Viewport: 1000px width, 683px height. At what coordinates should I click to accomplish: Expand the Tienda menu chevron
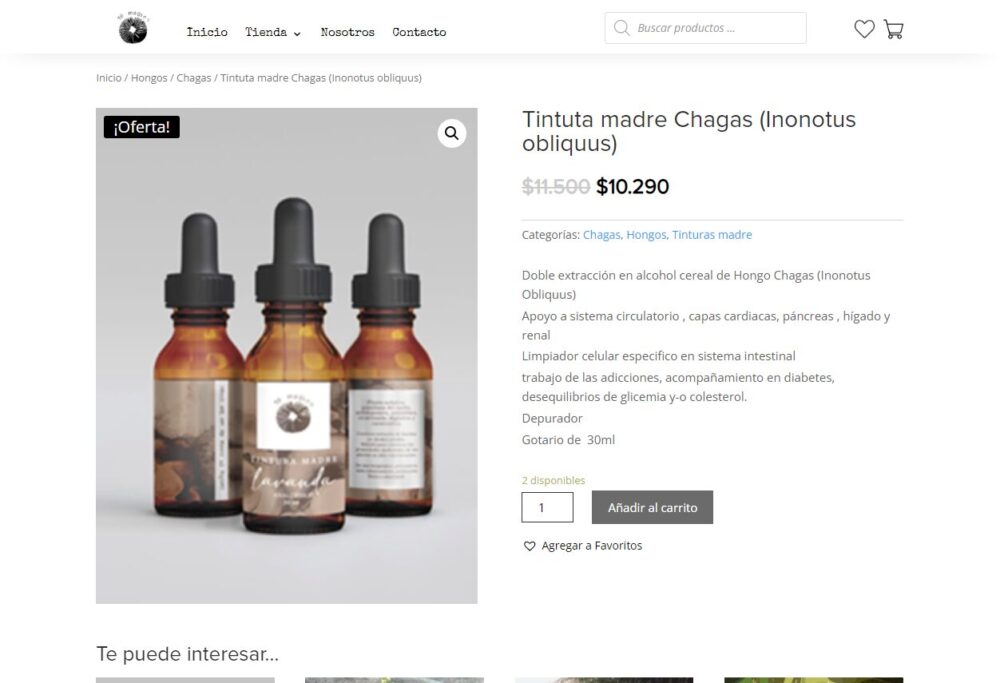(297, 33)
